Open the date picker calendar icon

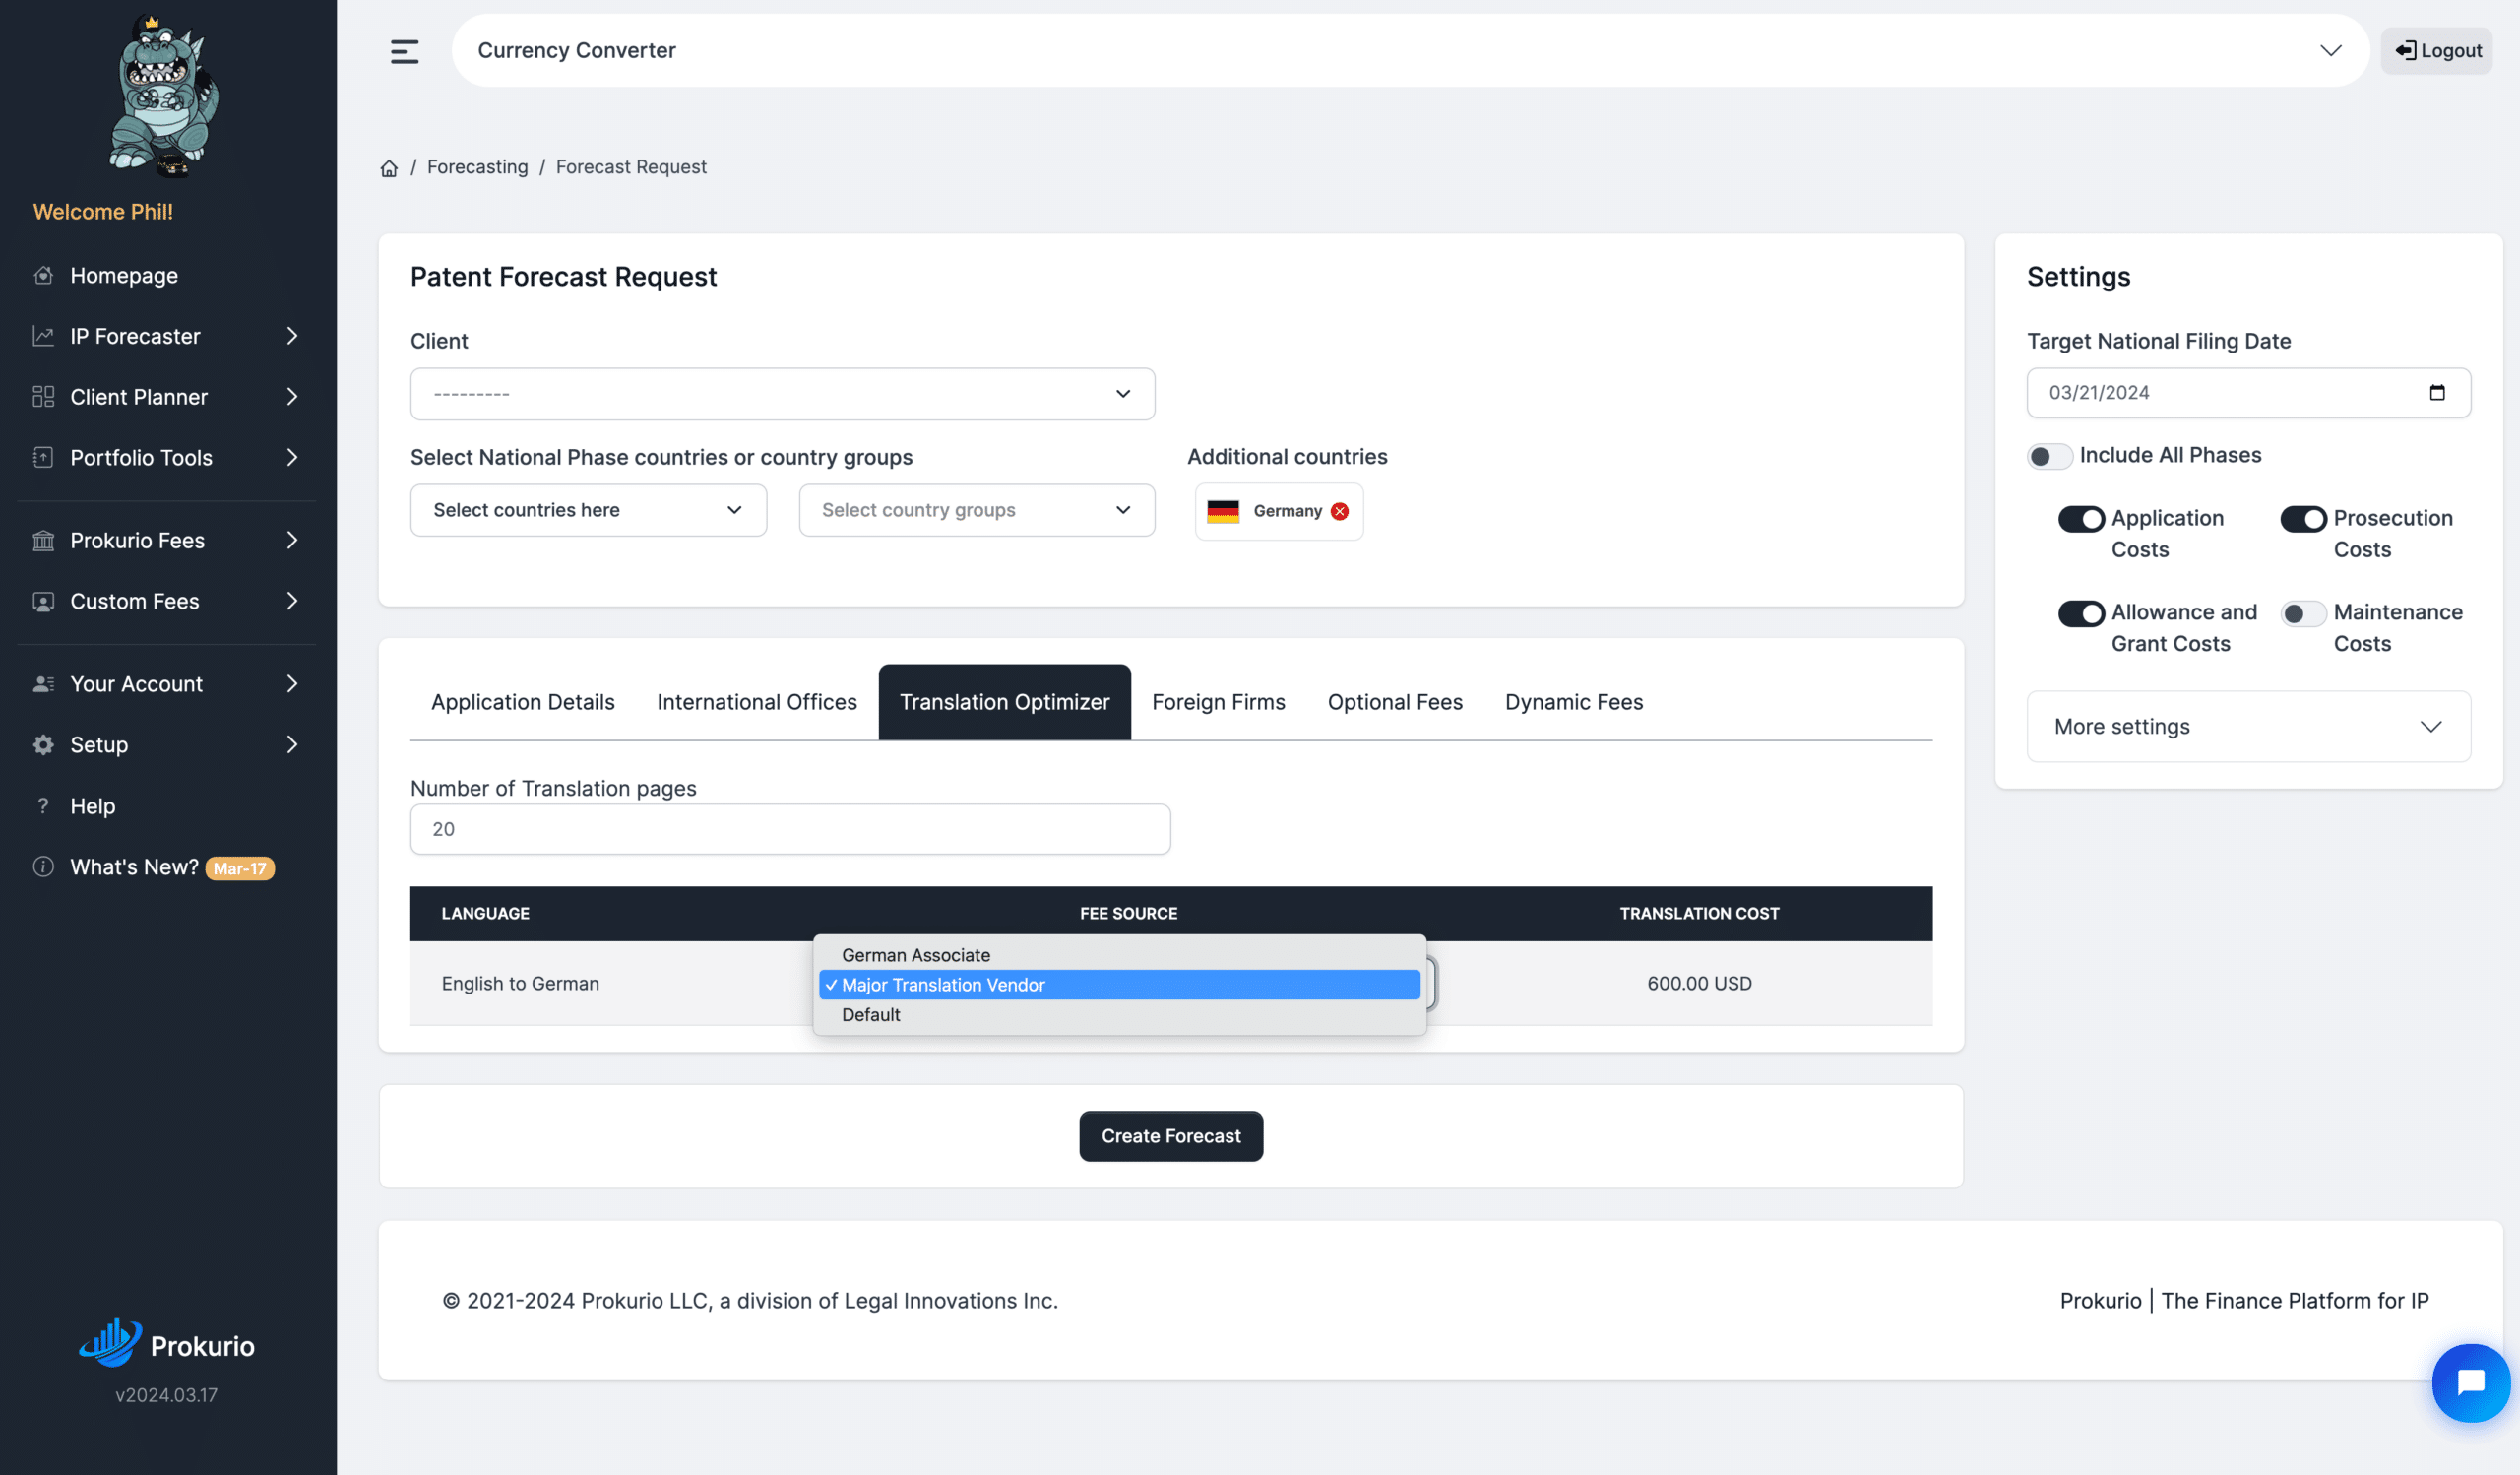(2437, 393)
